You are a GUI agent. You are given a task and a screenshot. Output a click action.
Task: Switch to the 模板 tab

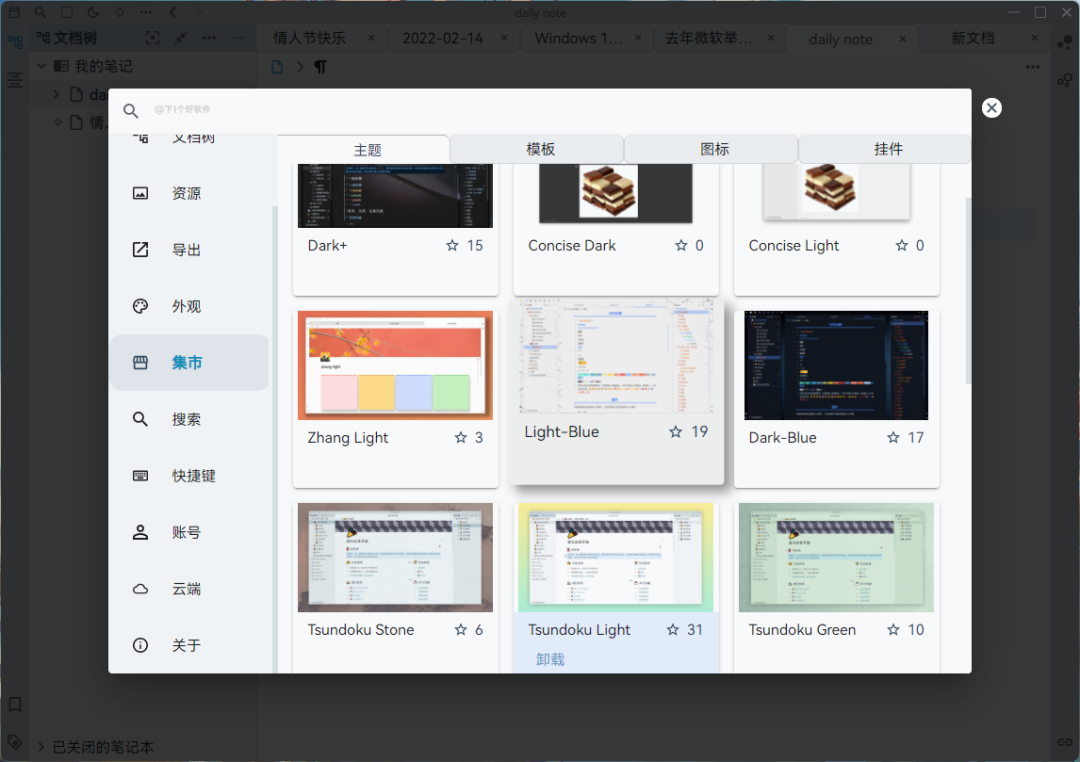[540, 149]
